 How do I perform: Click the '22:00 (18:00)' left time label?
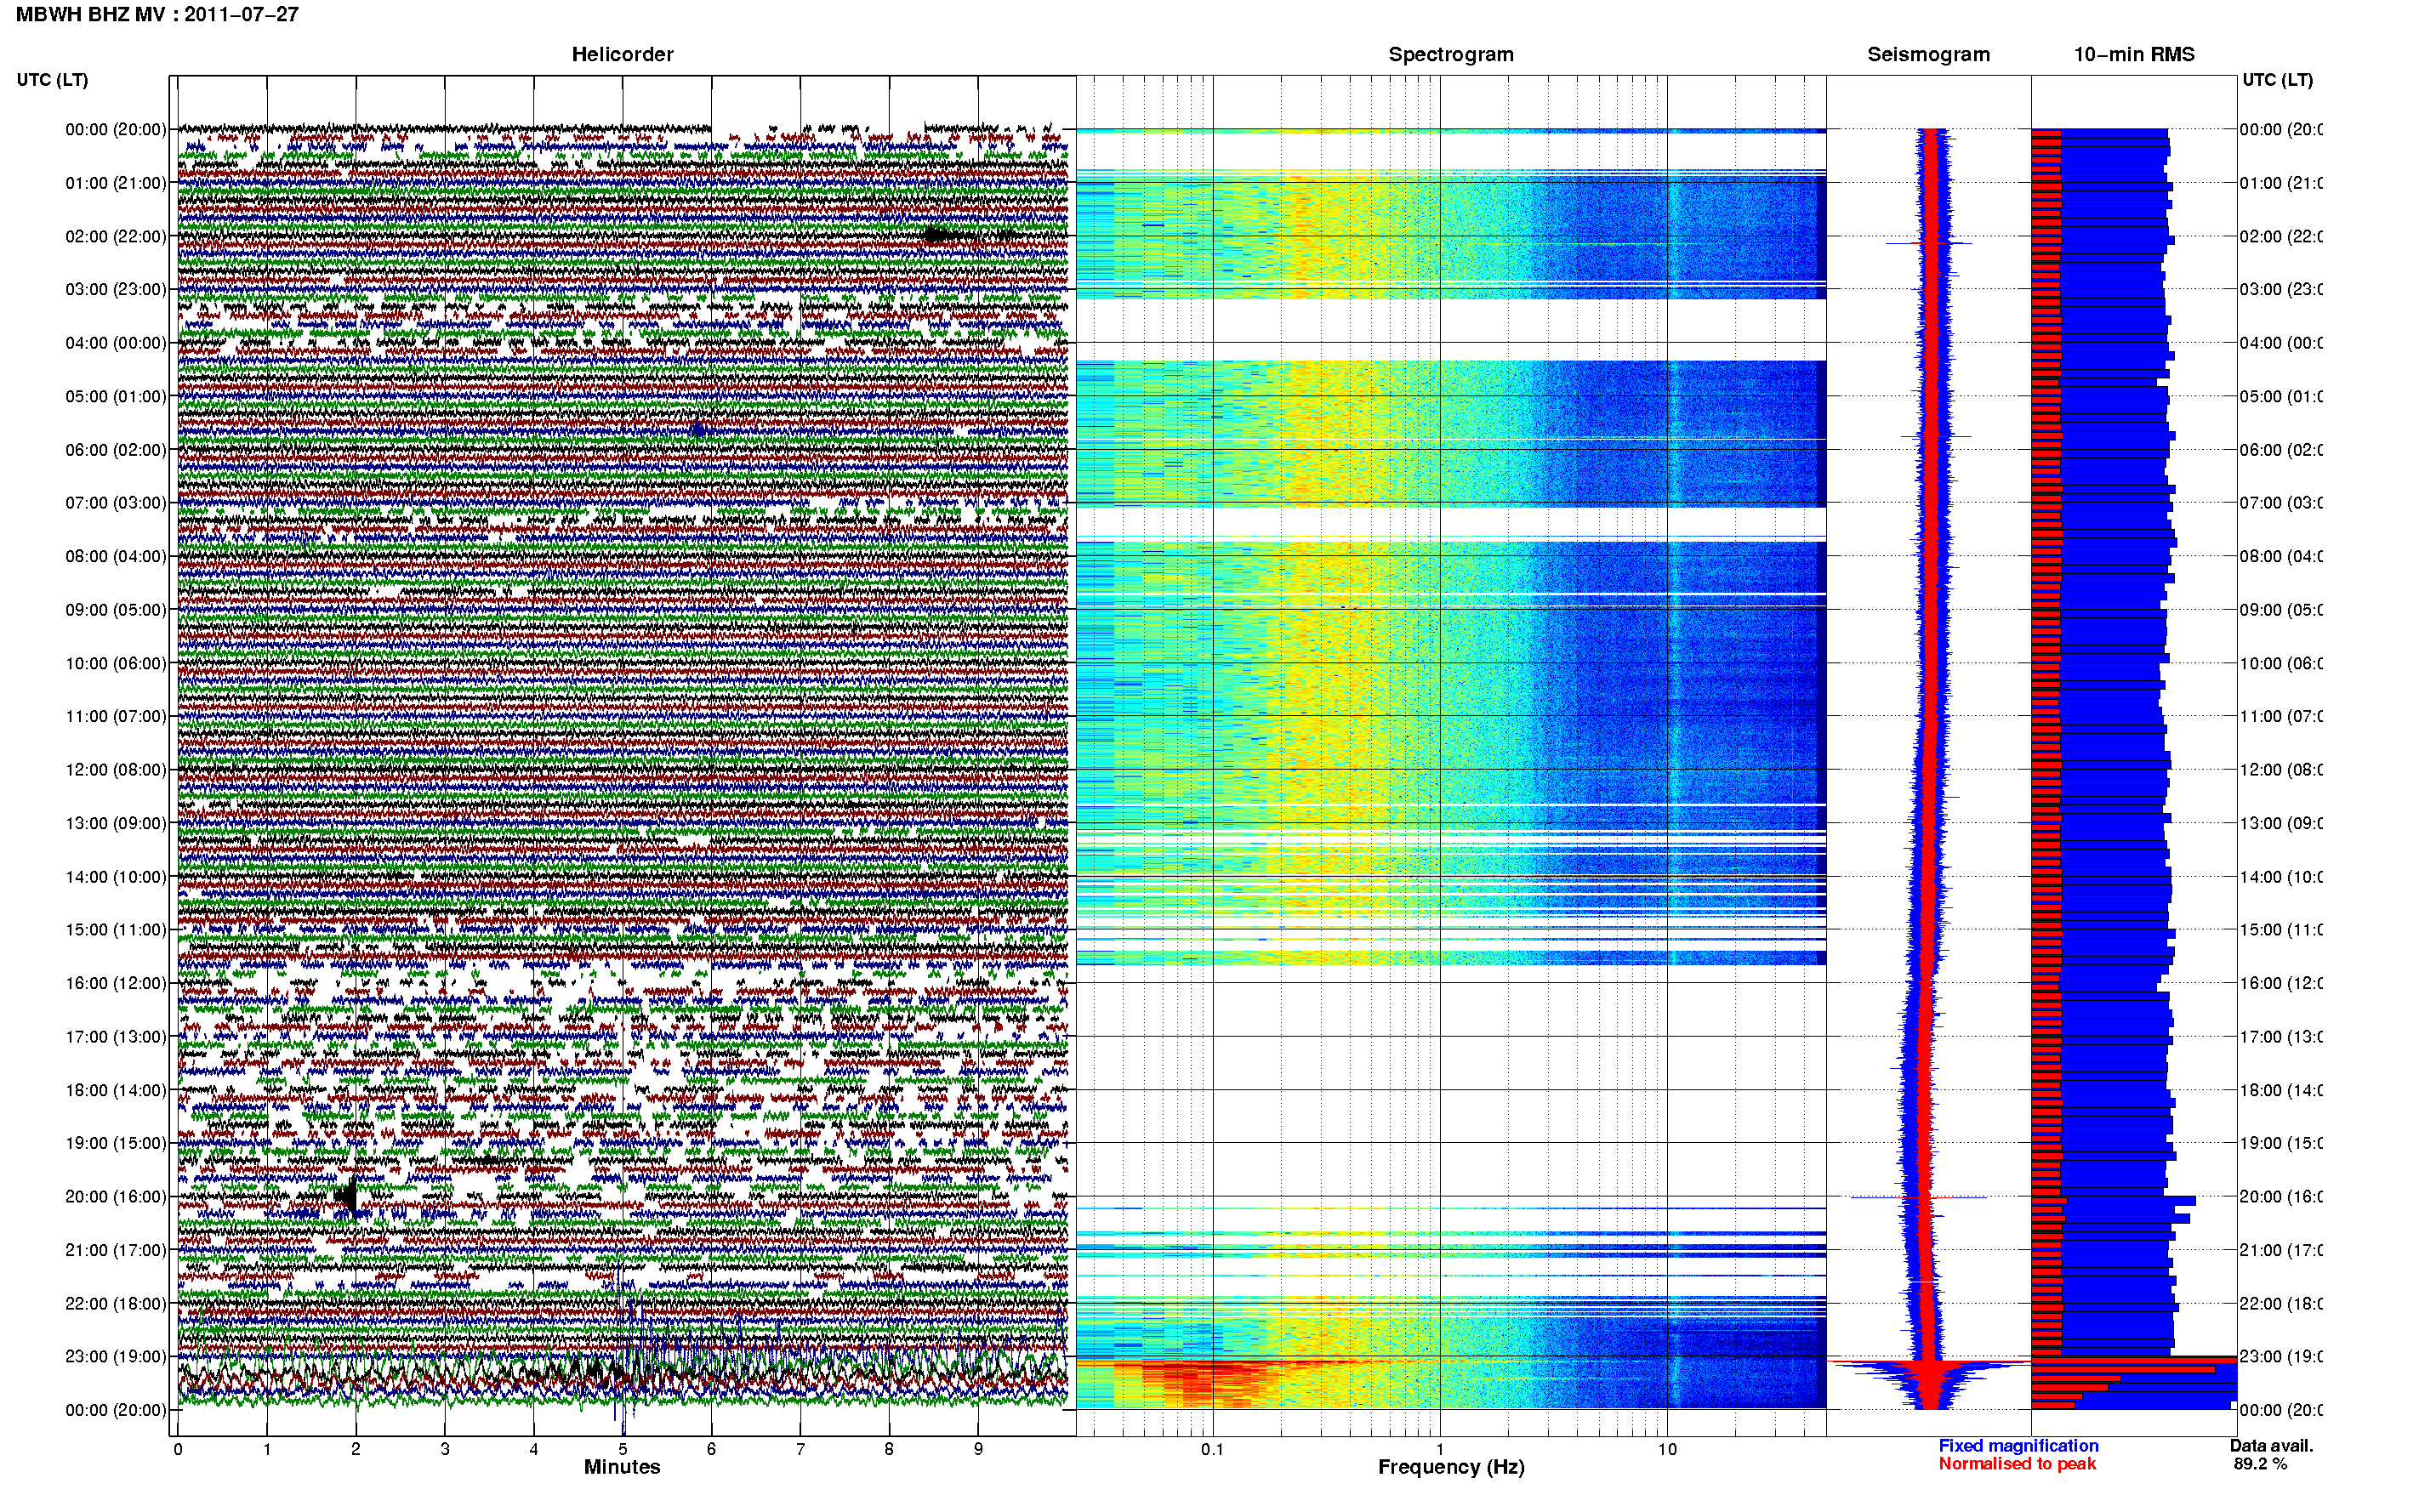[116, 1304]
